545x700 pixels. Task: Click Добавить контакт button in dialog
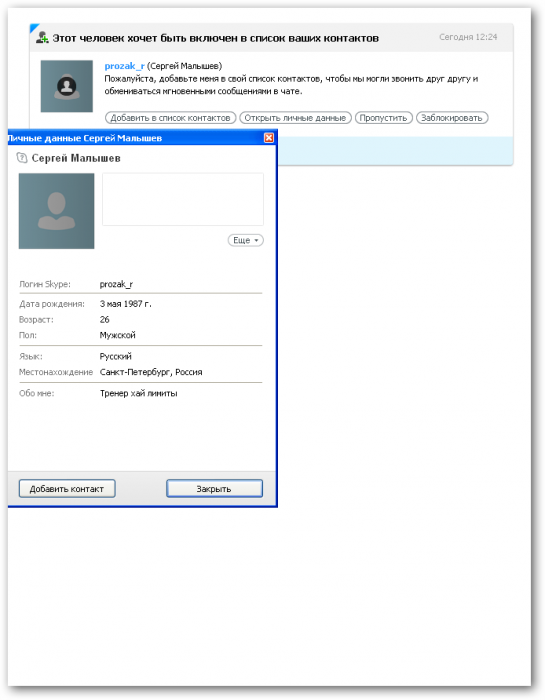coord(67,489)
